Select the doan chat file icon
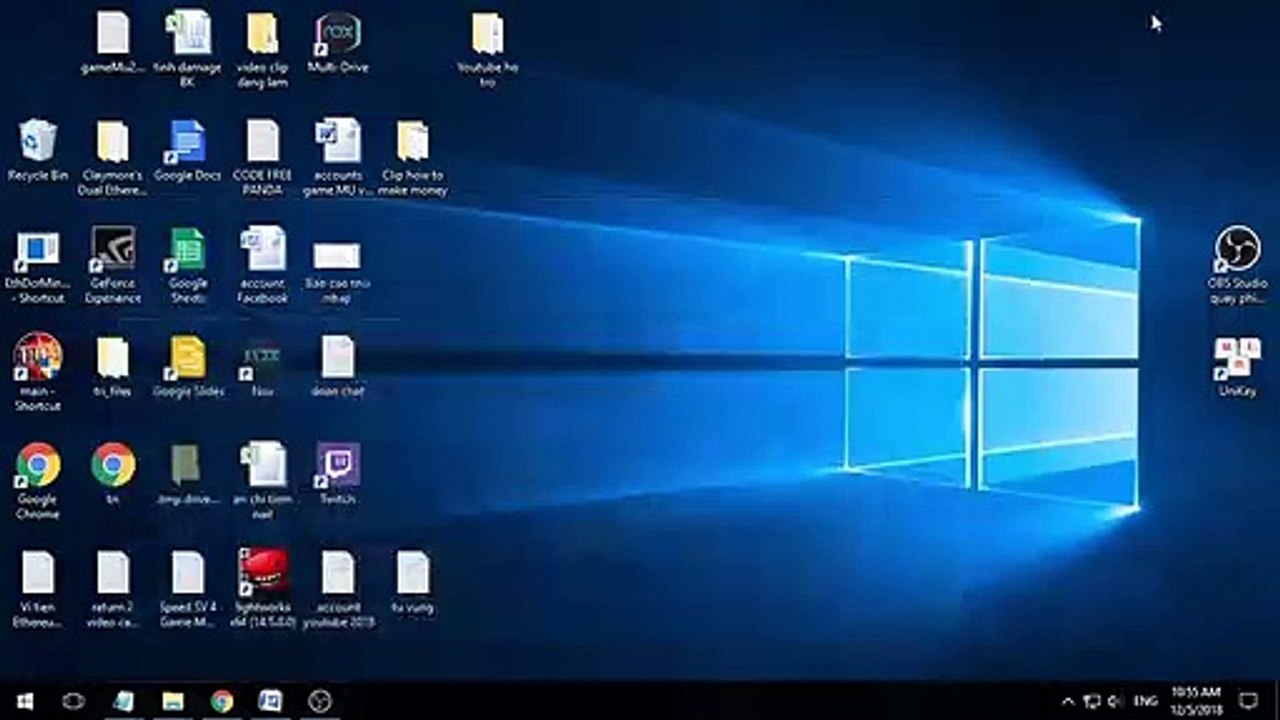The width and height of the screenshot is (1280, 720). click(338, 357)
